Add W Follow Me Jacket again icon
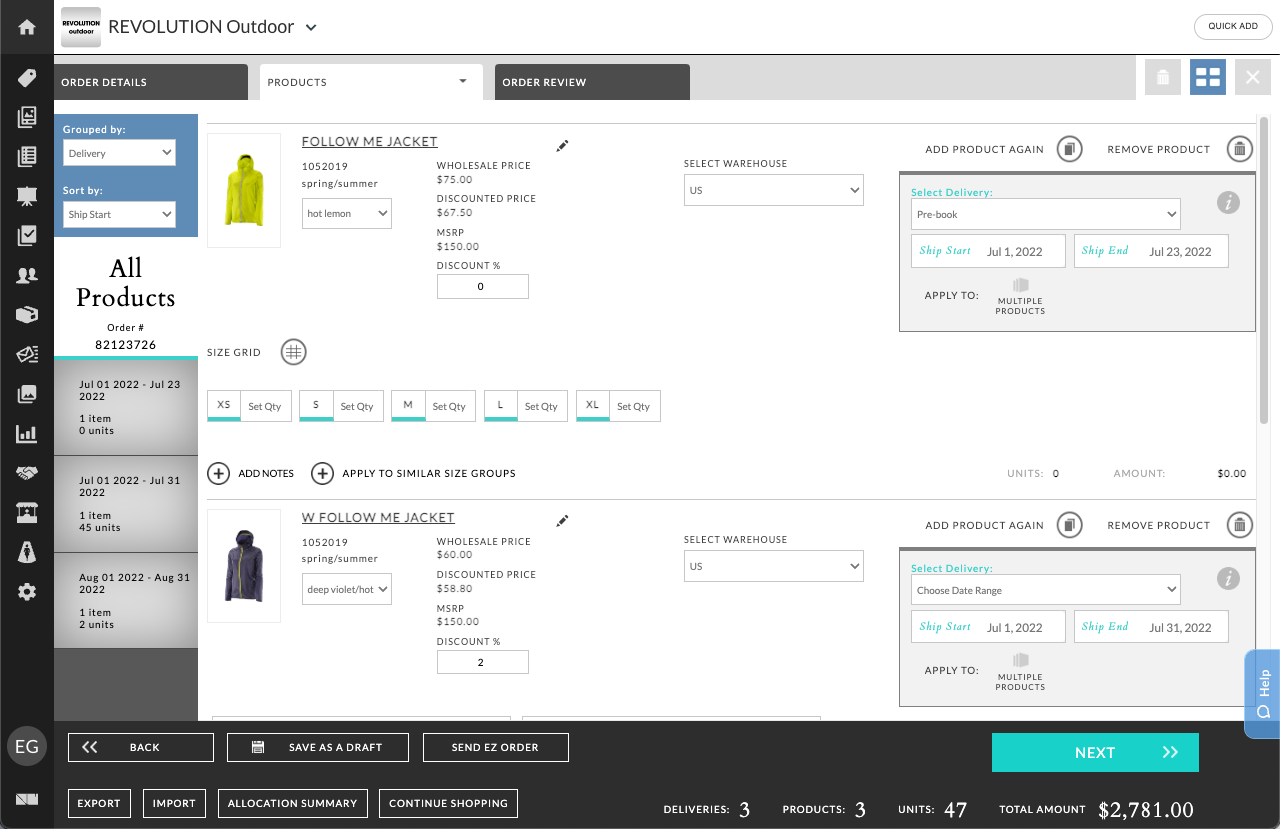Screen dimensions: 1280x829 point(1069,525)
